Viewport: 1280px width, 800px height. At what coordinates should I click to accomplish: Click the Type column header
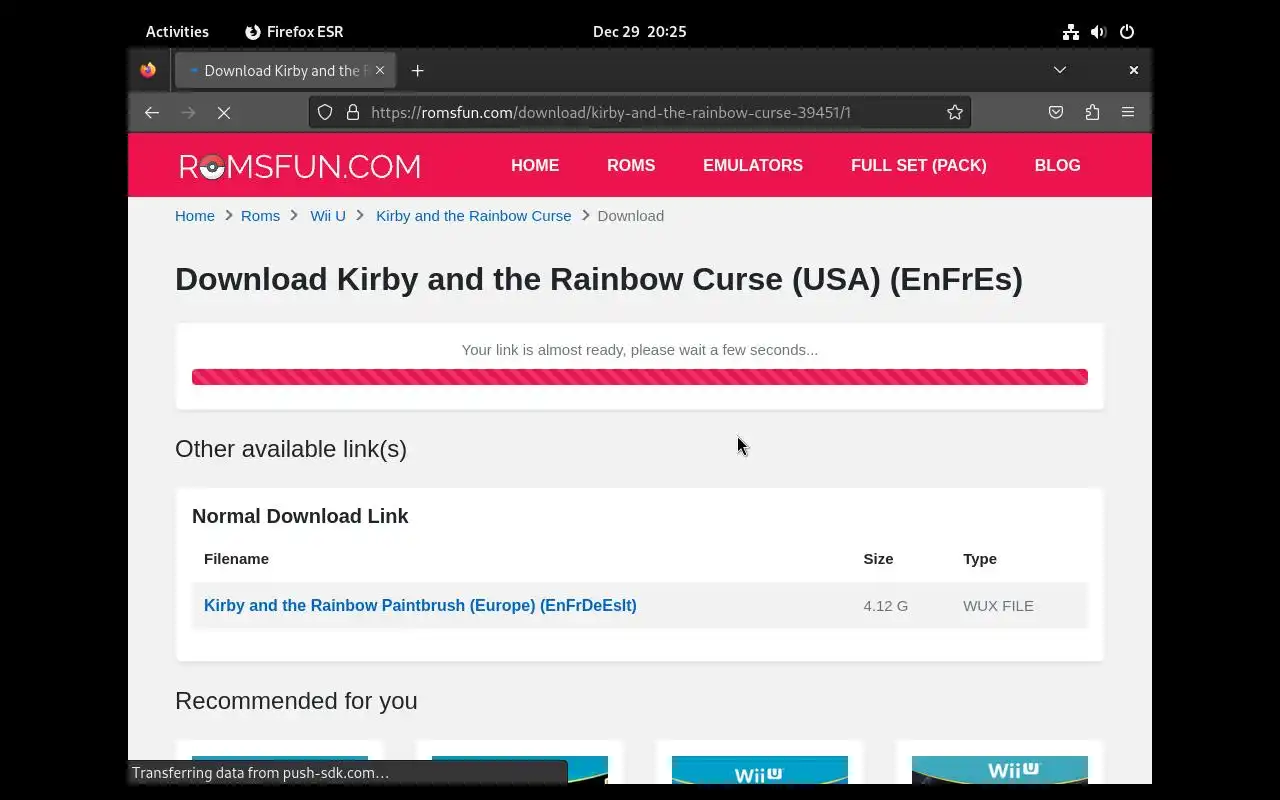click(980, 558)
